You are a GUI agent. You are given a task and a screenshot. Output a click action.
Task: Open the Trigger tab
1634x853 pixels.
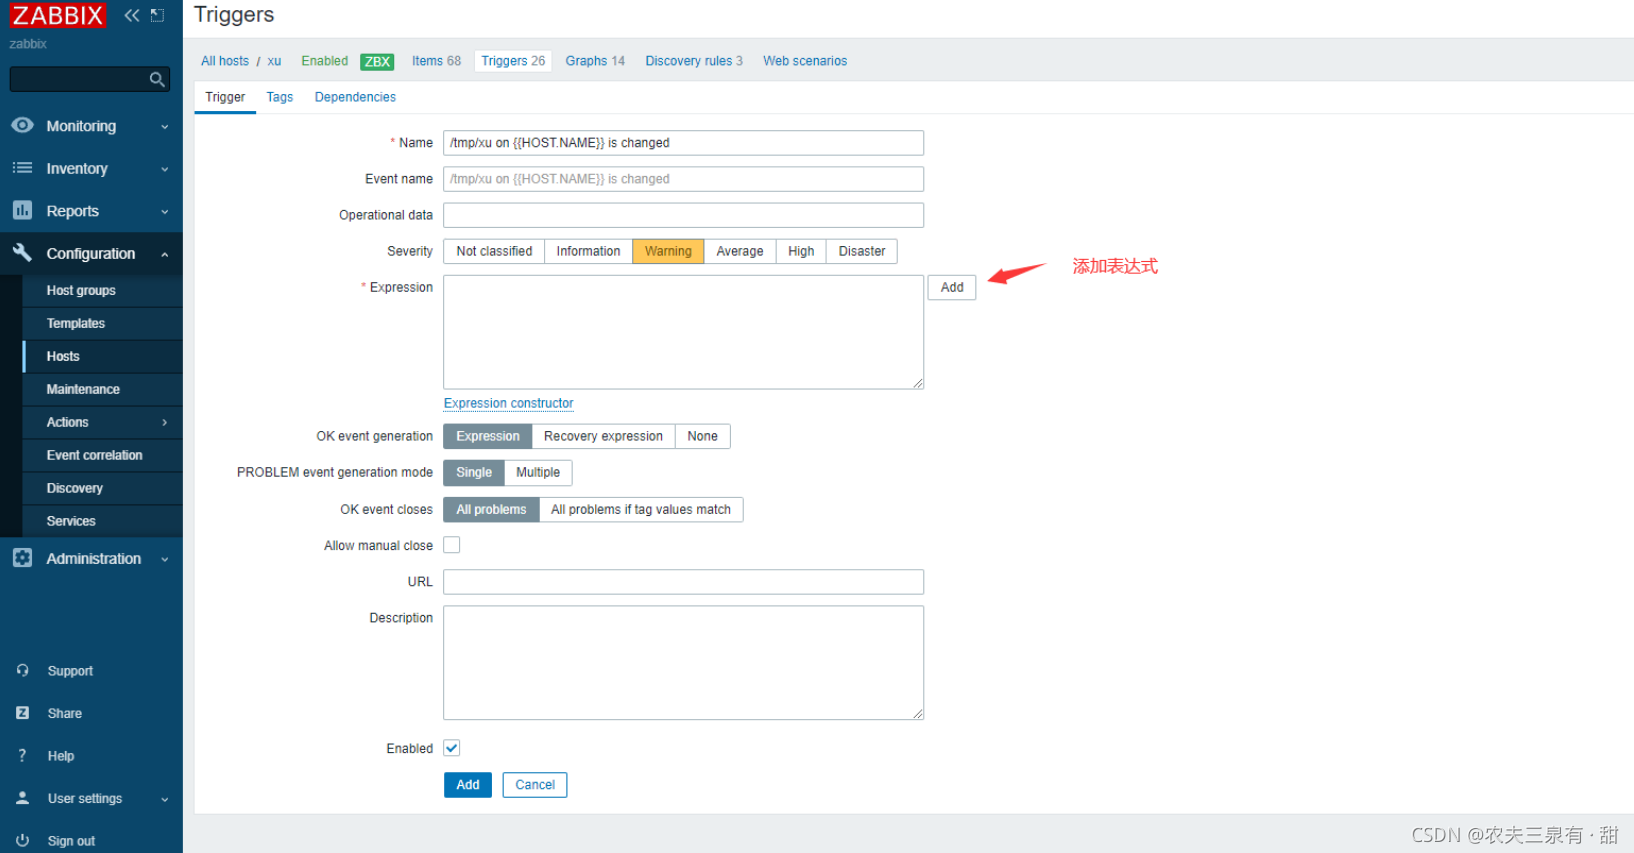(225, 97)
